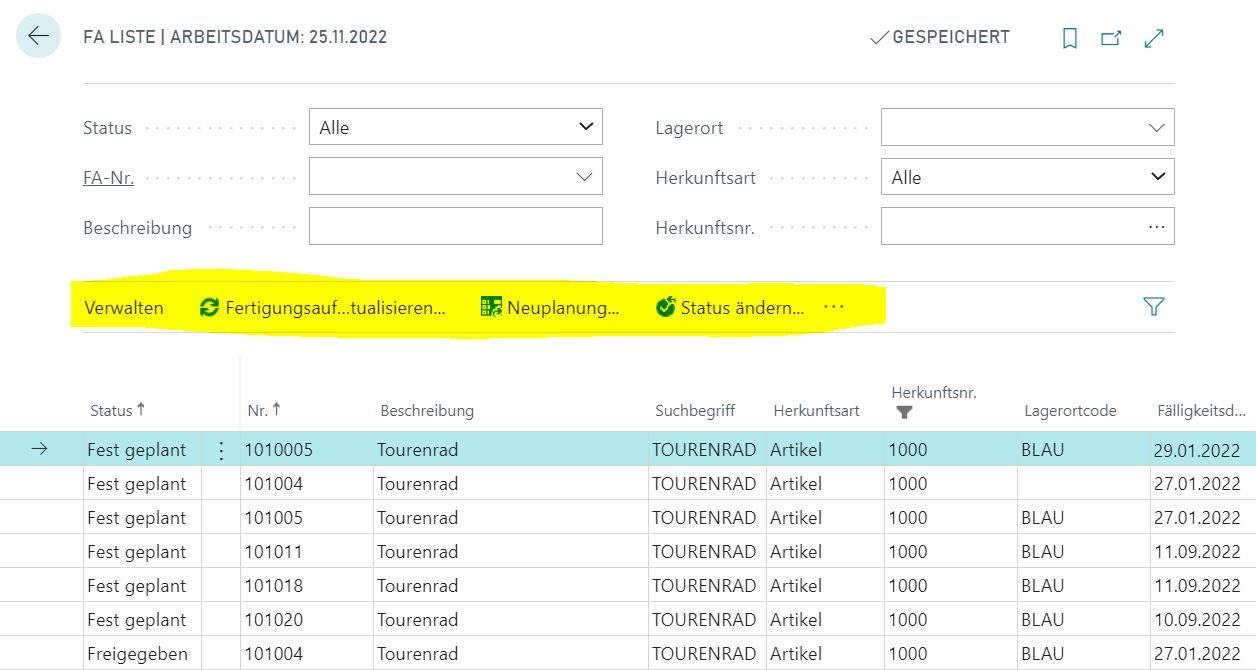Go back with the arrow button
The image size is (1256, 670).
pos(38,37)
